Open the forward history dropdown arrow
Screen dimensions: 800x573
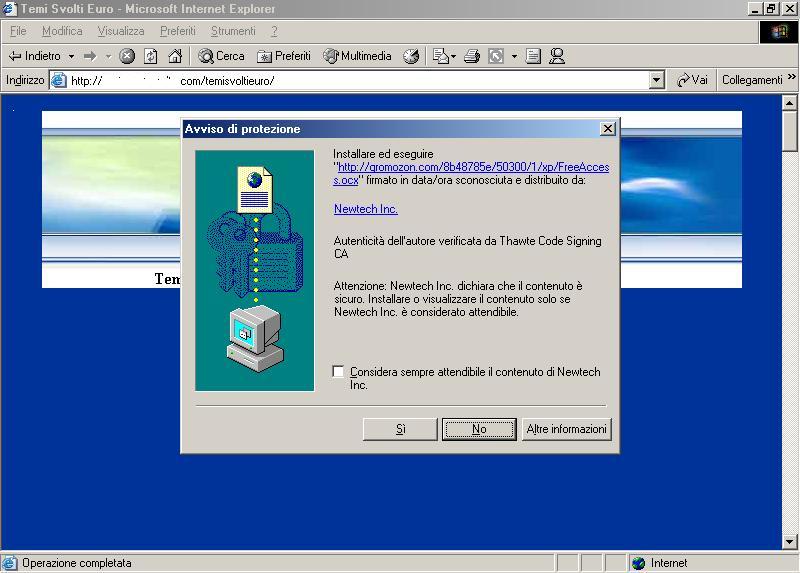point(108,56)
